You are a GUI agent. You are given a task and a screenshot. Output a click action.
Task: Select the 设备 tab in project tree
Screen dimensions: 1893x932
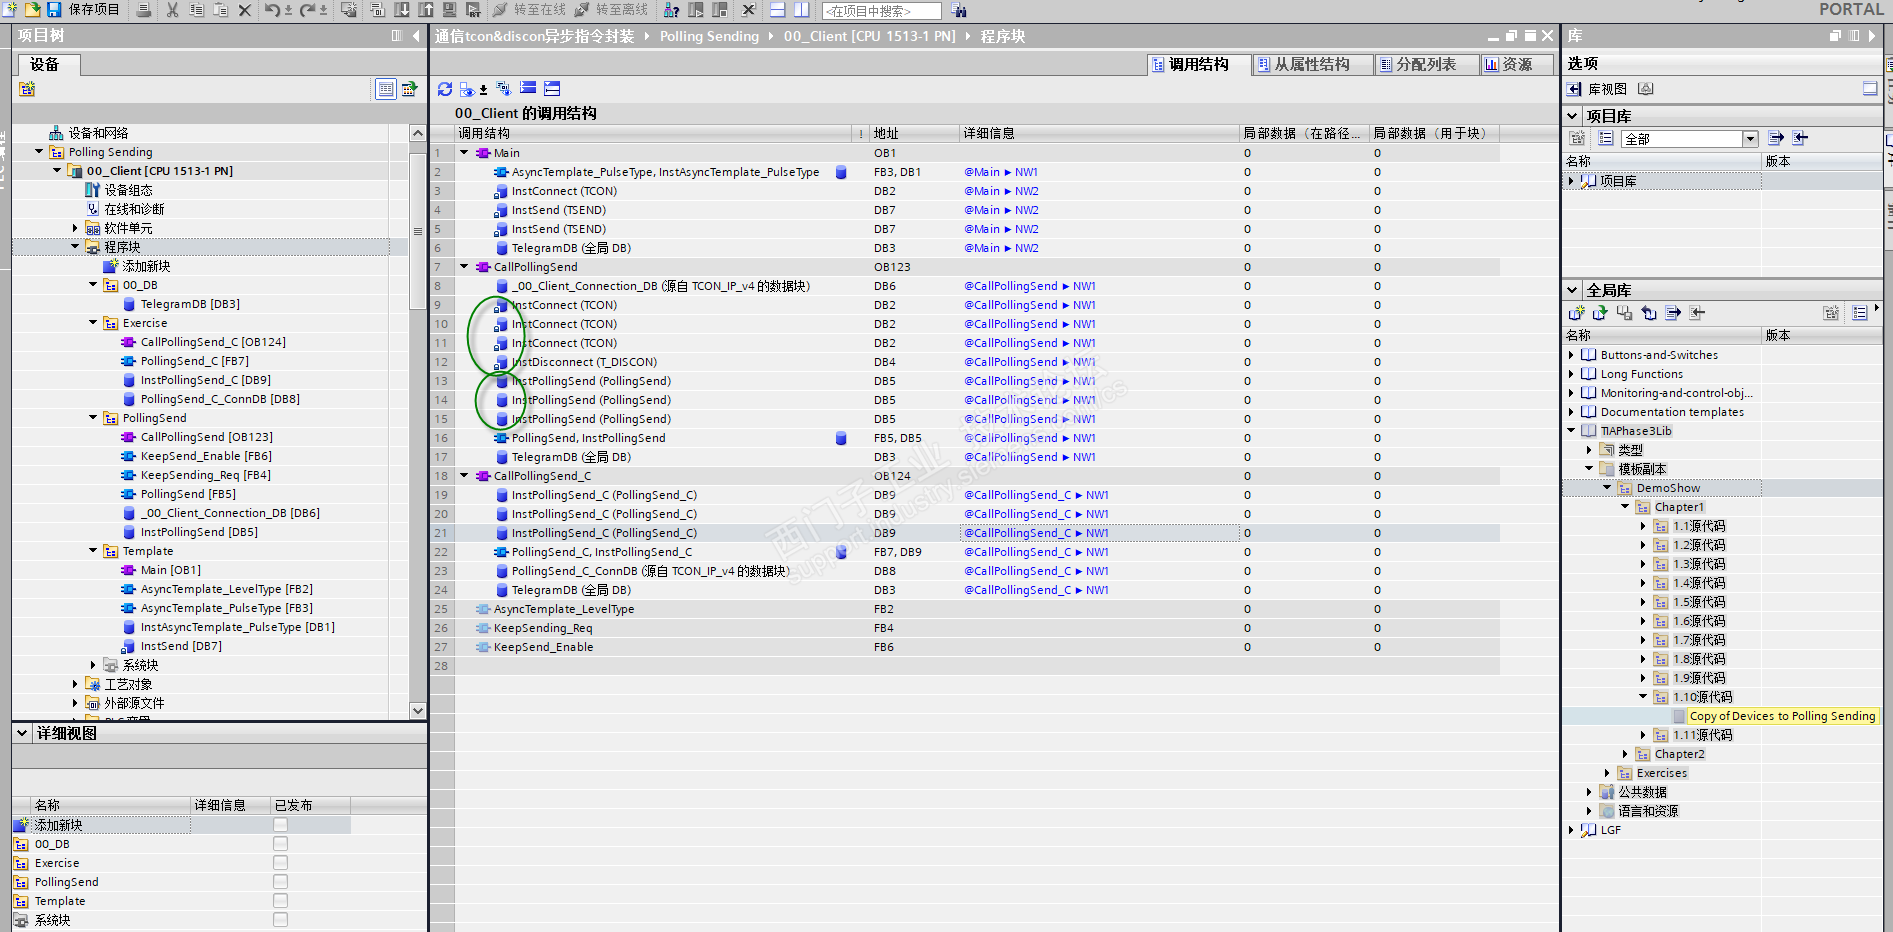pyautogui.click(x=47, y=64)
